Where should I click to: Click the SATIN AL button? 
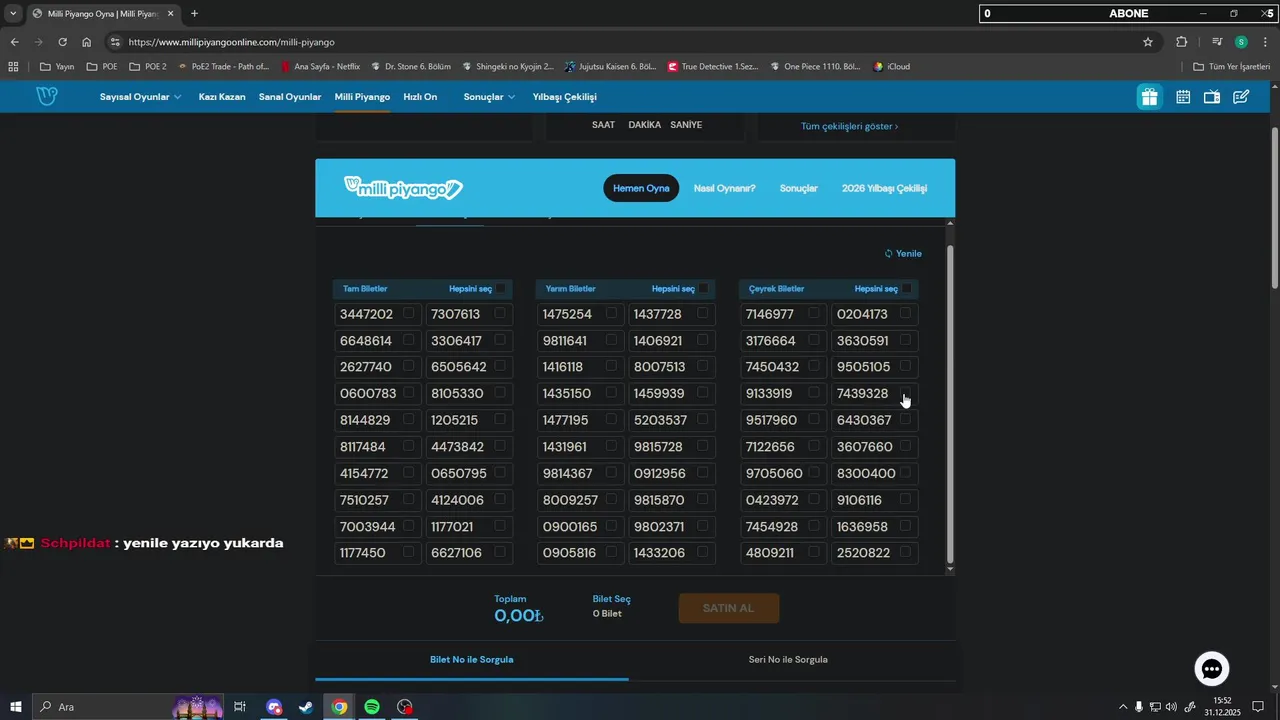click(729, 608)
